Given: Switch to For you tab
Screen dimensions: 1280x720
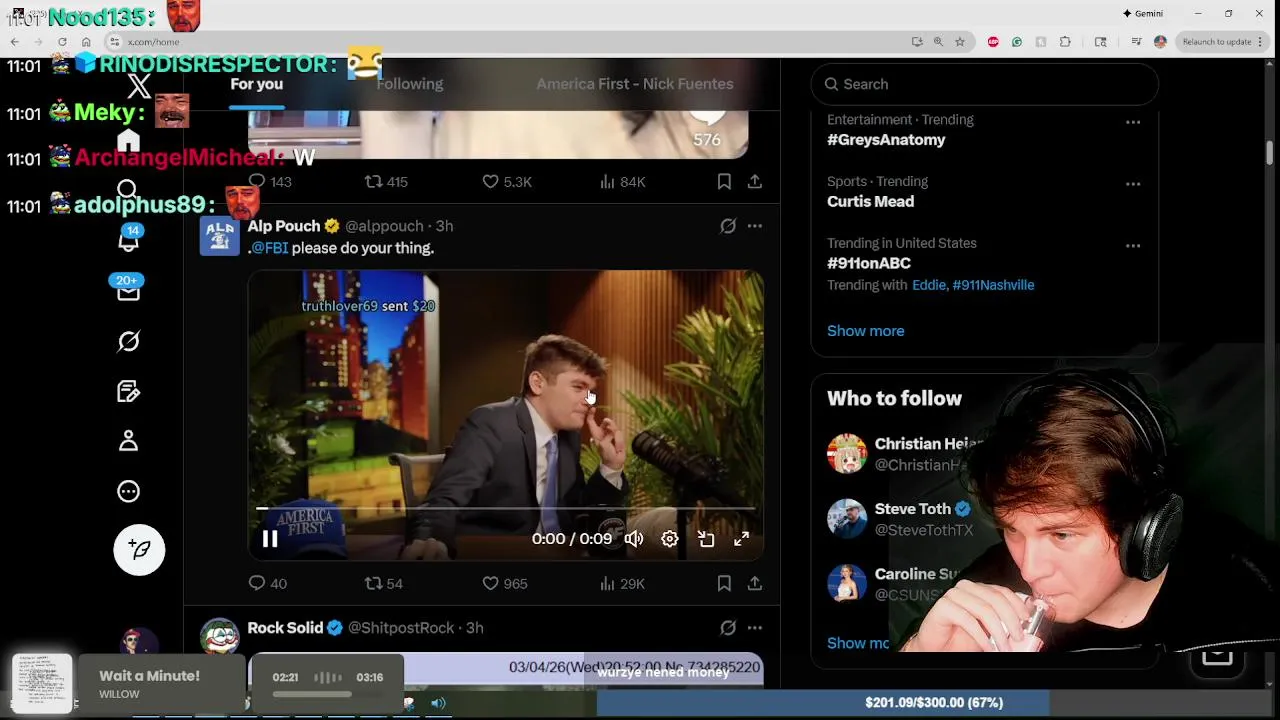Looking at the screenshot, I should point(257,84).
